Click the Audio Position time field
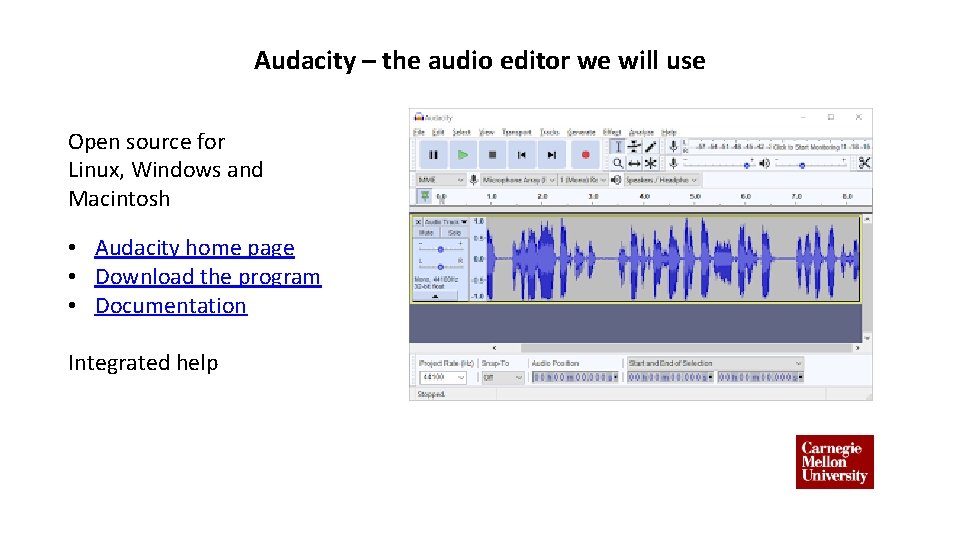This screenshot has height=540, width=960. 575,377
